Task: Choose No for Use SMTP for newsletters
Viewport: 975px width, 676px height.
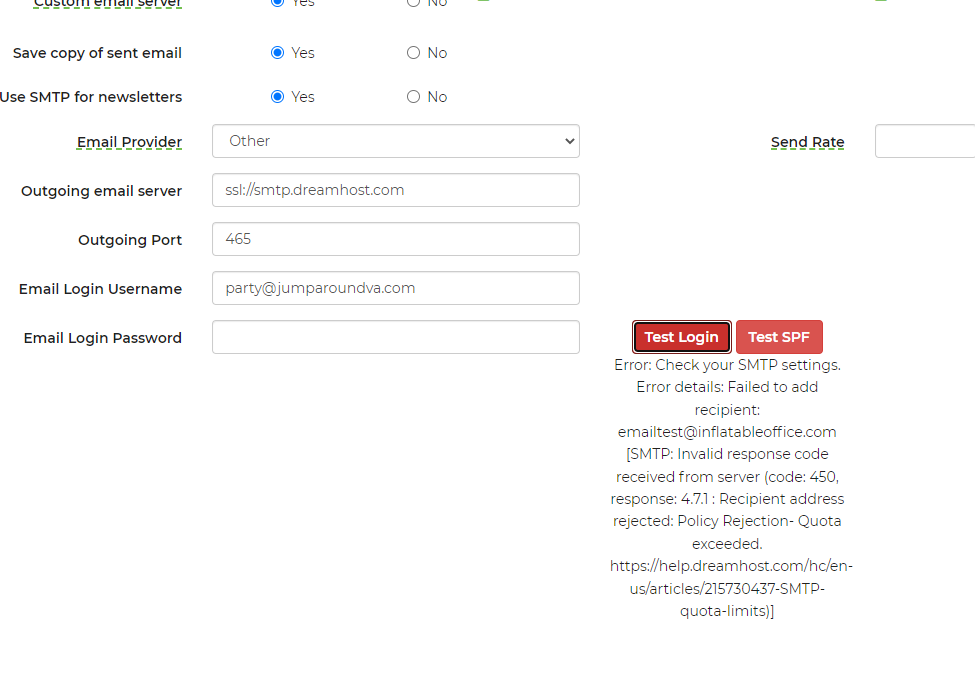Action: pyautogui.click(x=413, y=97)
